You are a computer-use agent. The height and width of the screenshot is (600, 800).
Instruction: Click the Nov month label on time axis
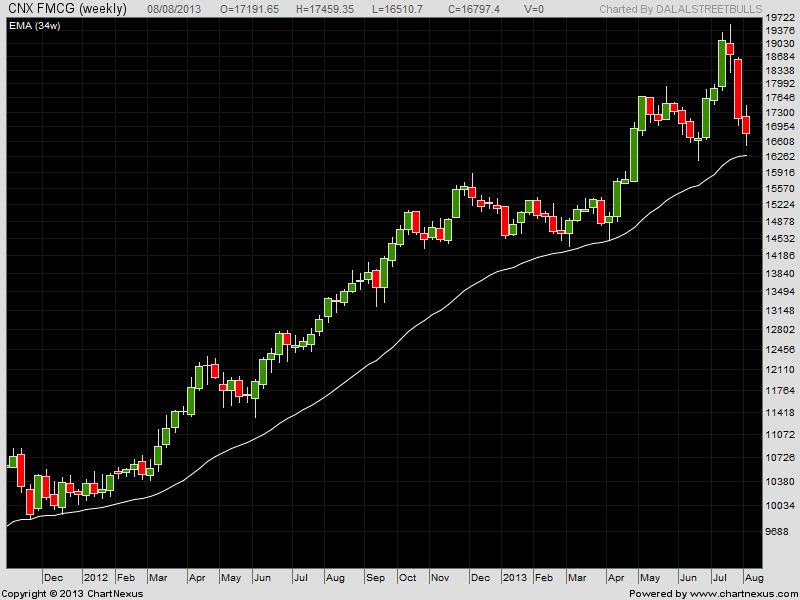(440, 578)
